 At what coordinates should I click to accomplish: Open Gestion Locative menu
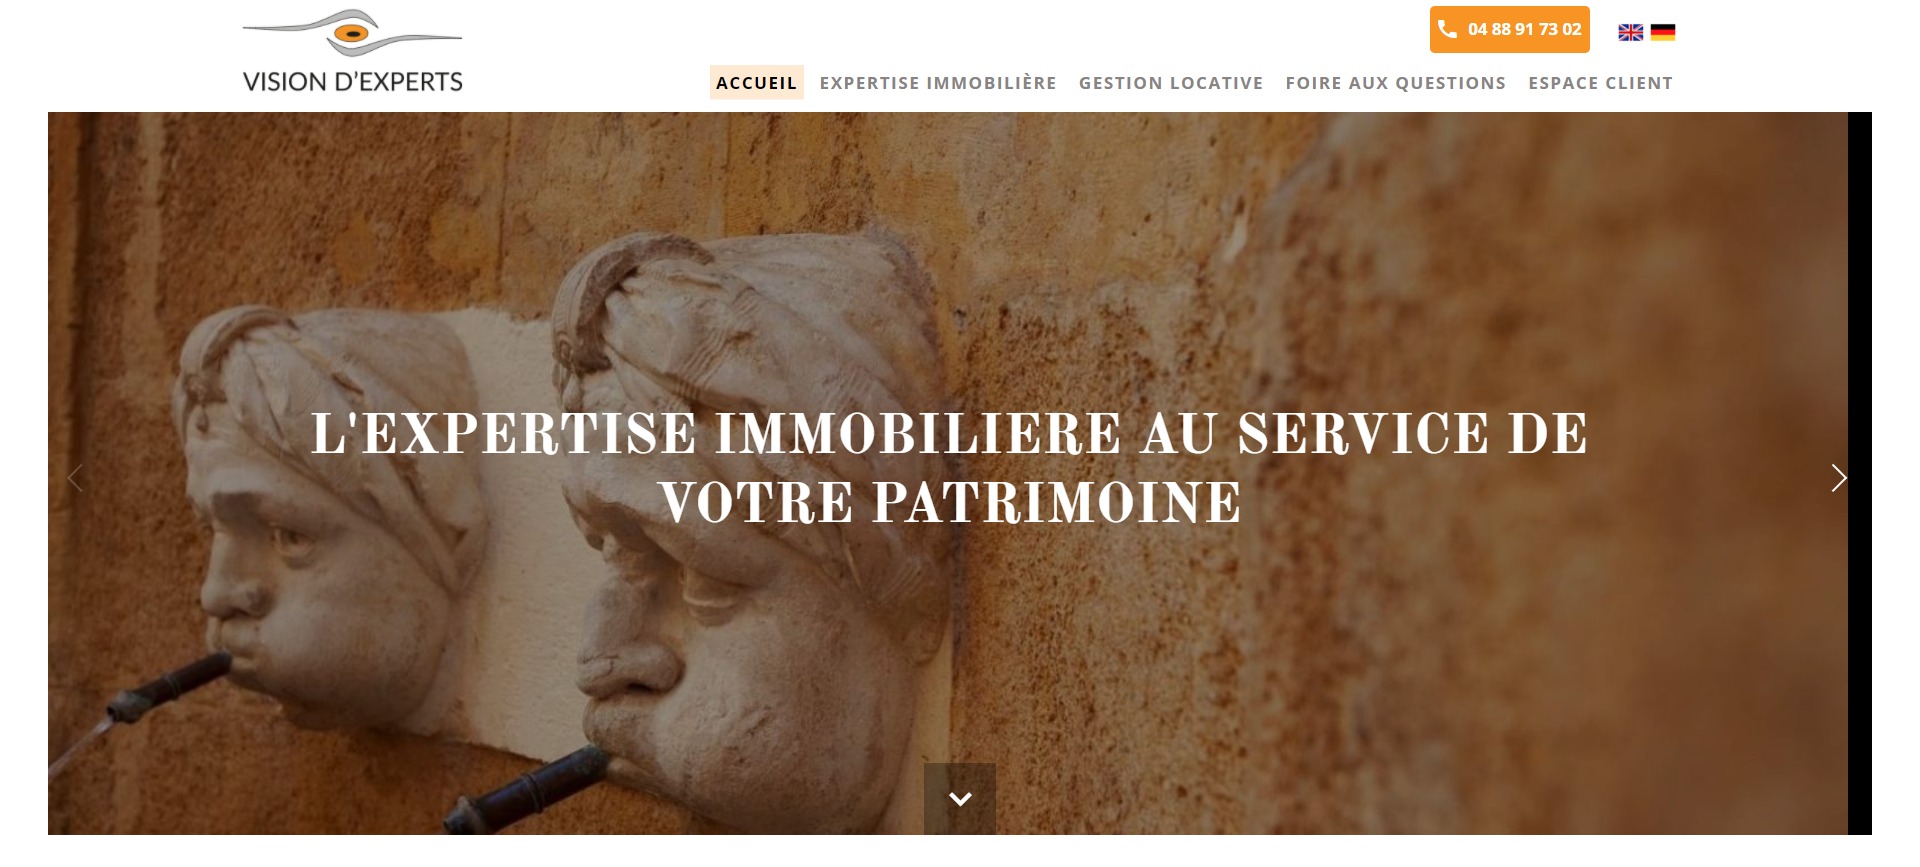tap(1171, 83)
